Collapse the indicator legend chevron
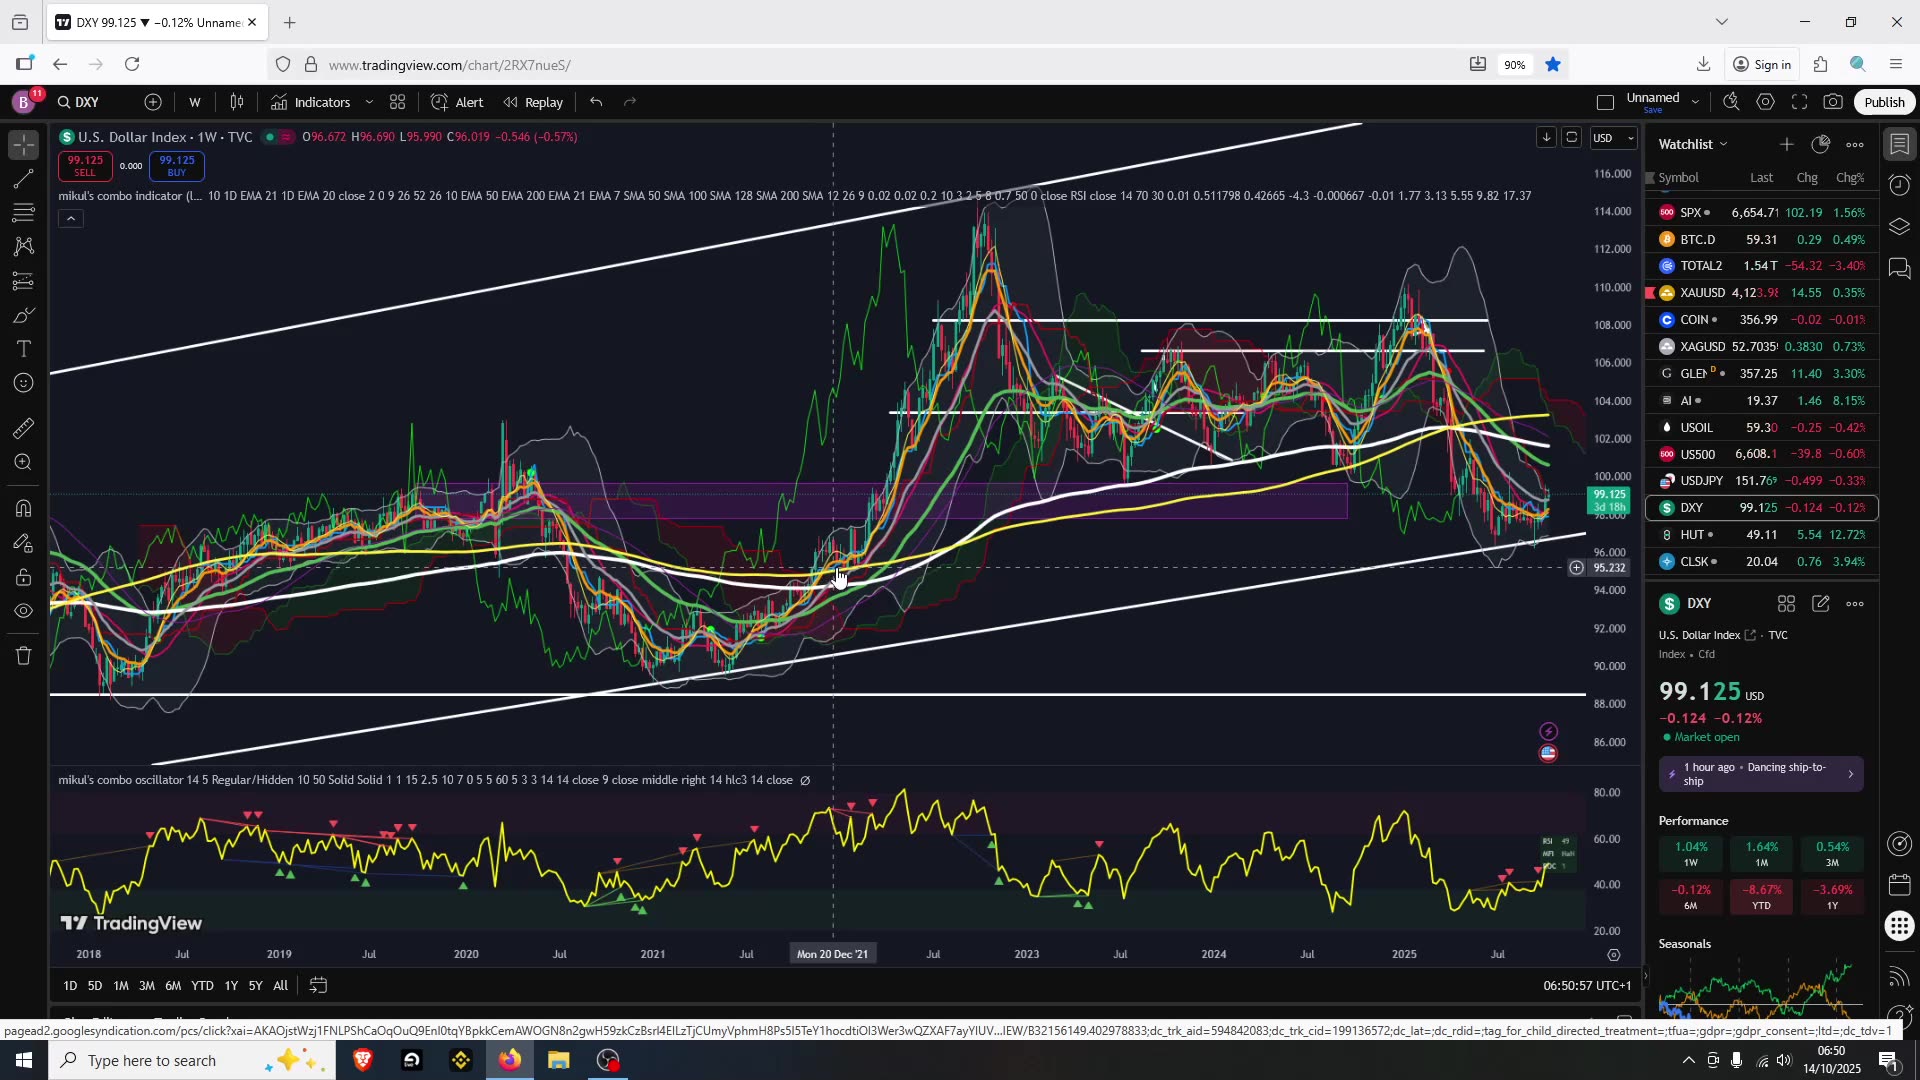The width and height of the screenshot is (1920, 1080). pos(71,218)
